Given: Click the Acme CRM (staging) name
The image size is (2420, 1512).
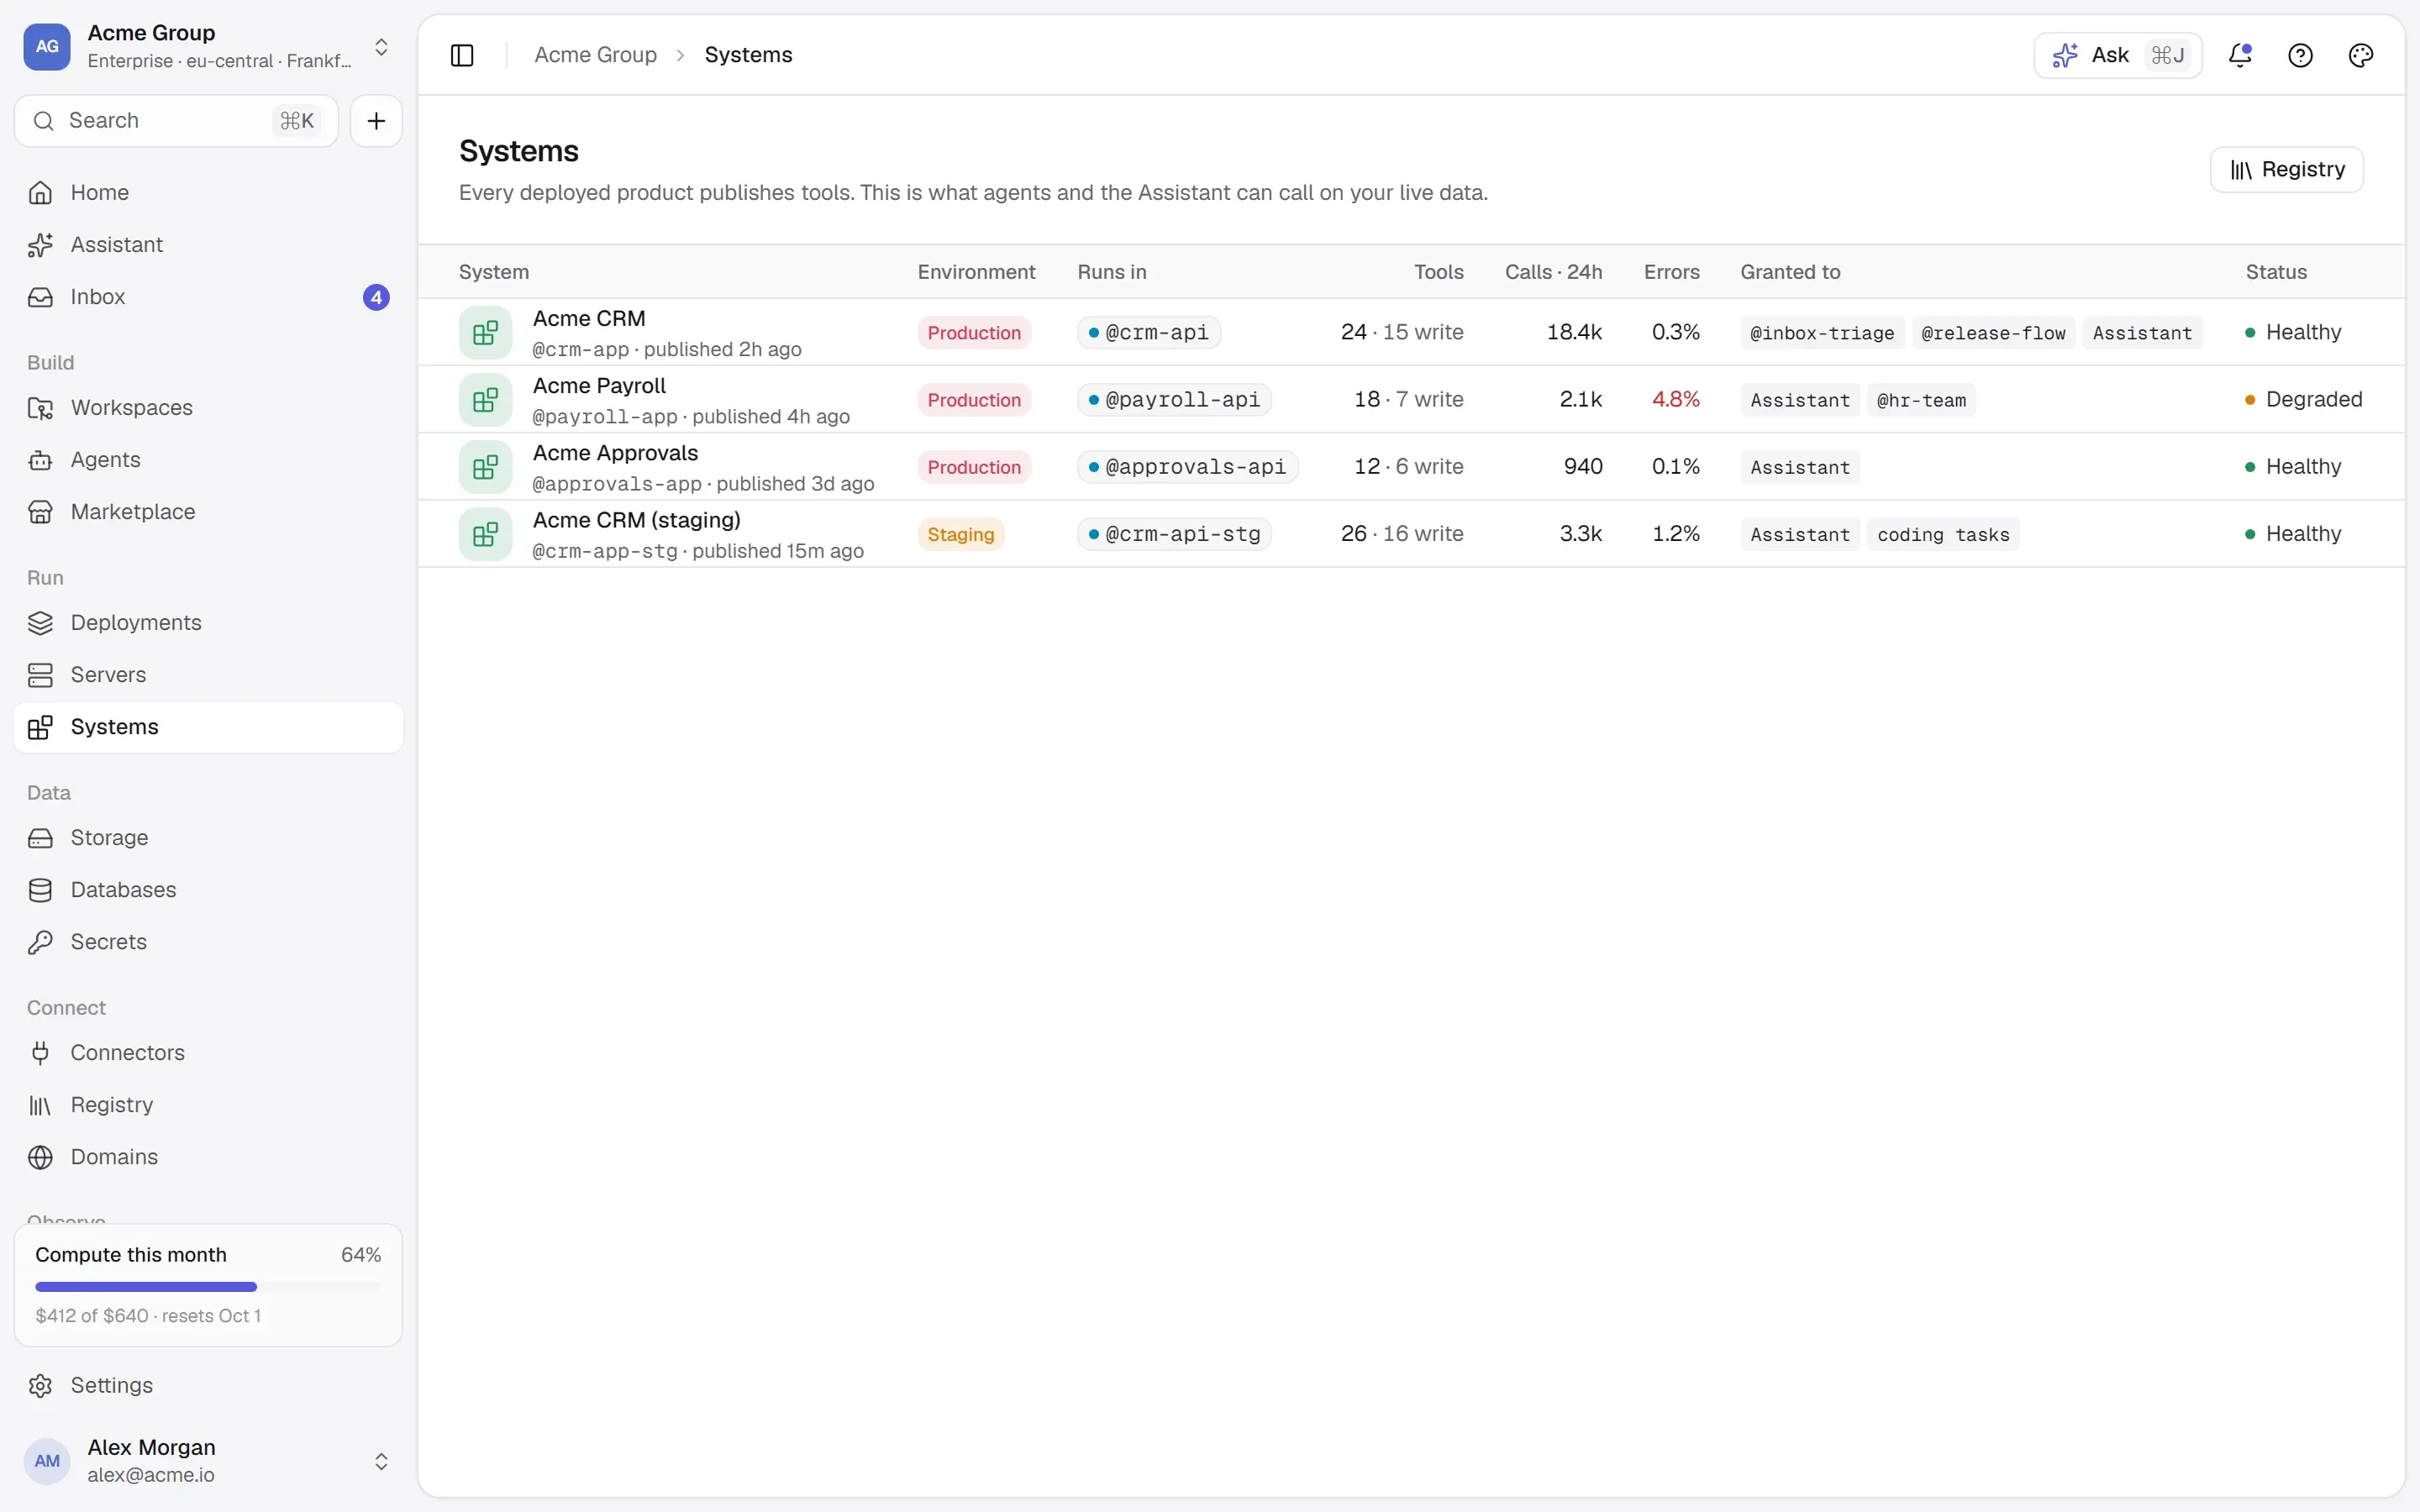Looking at the screenshot, I should click(x=636, y=520).
